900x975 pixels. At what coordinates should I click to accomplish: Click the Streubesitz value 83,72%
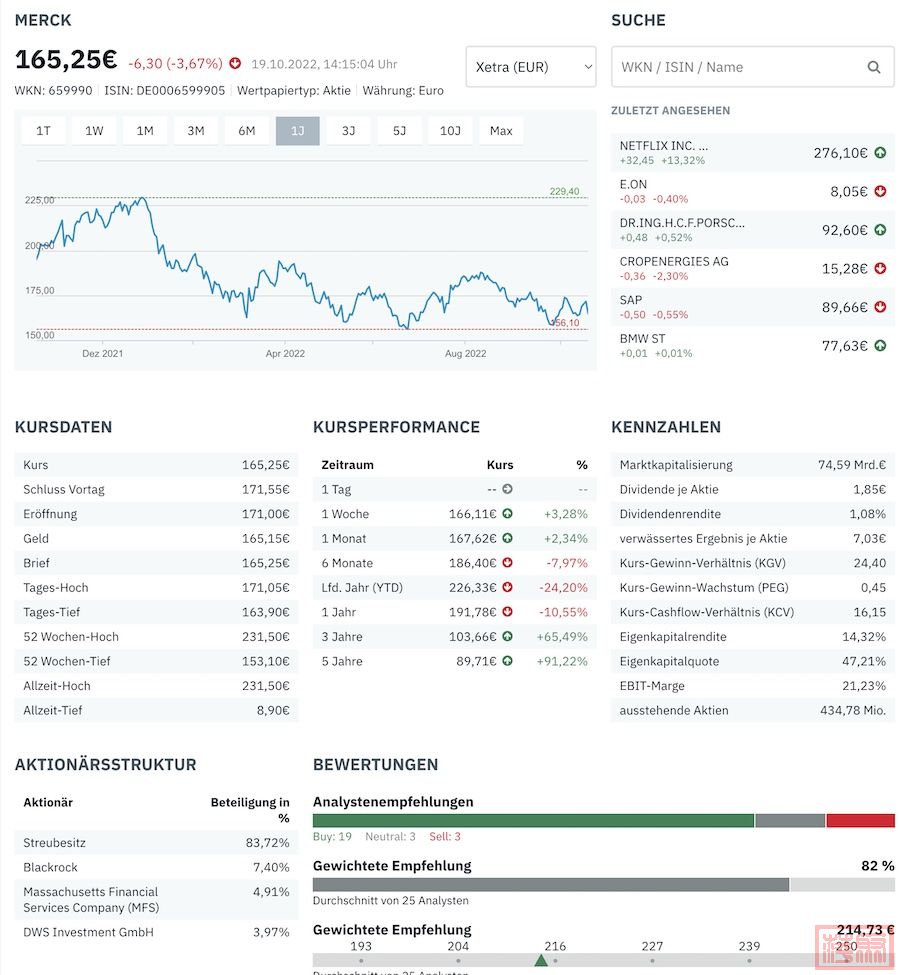point(267,843)
